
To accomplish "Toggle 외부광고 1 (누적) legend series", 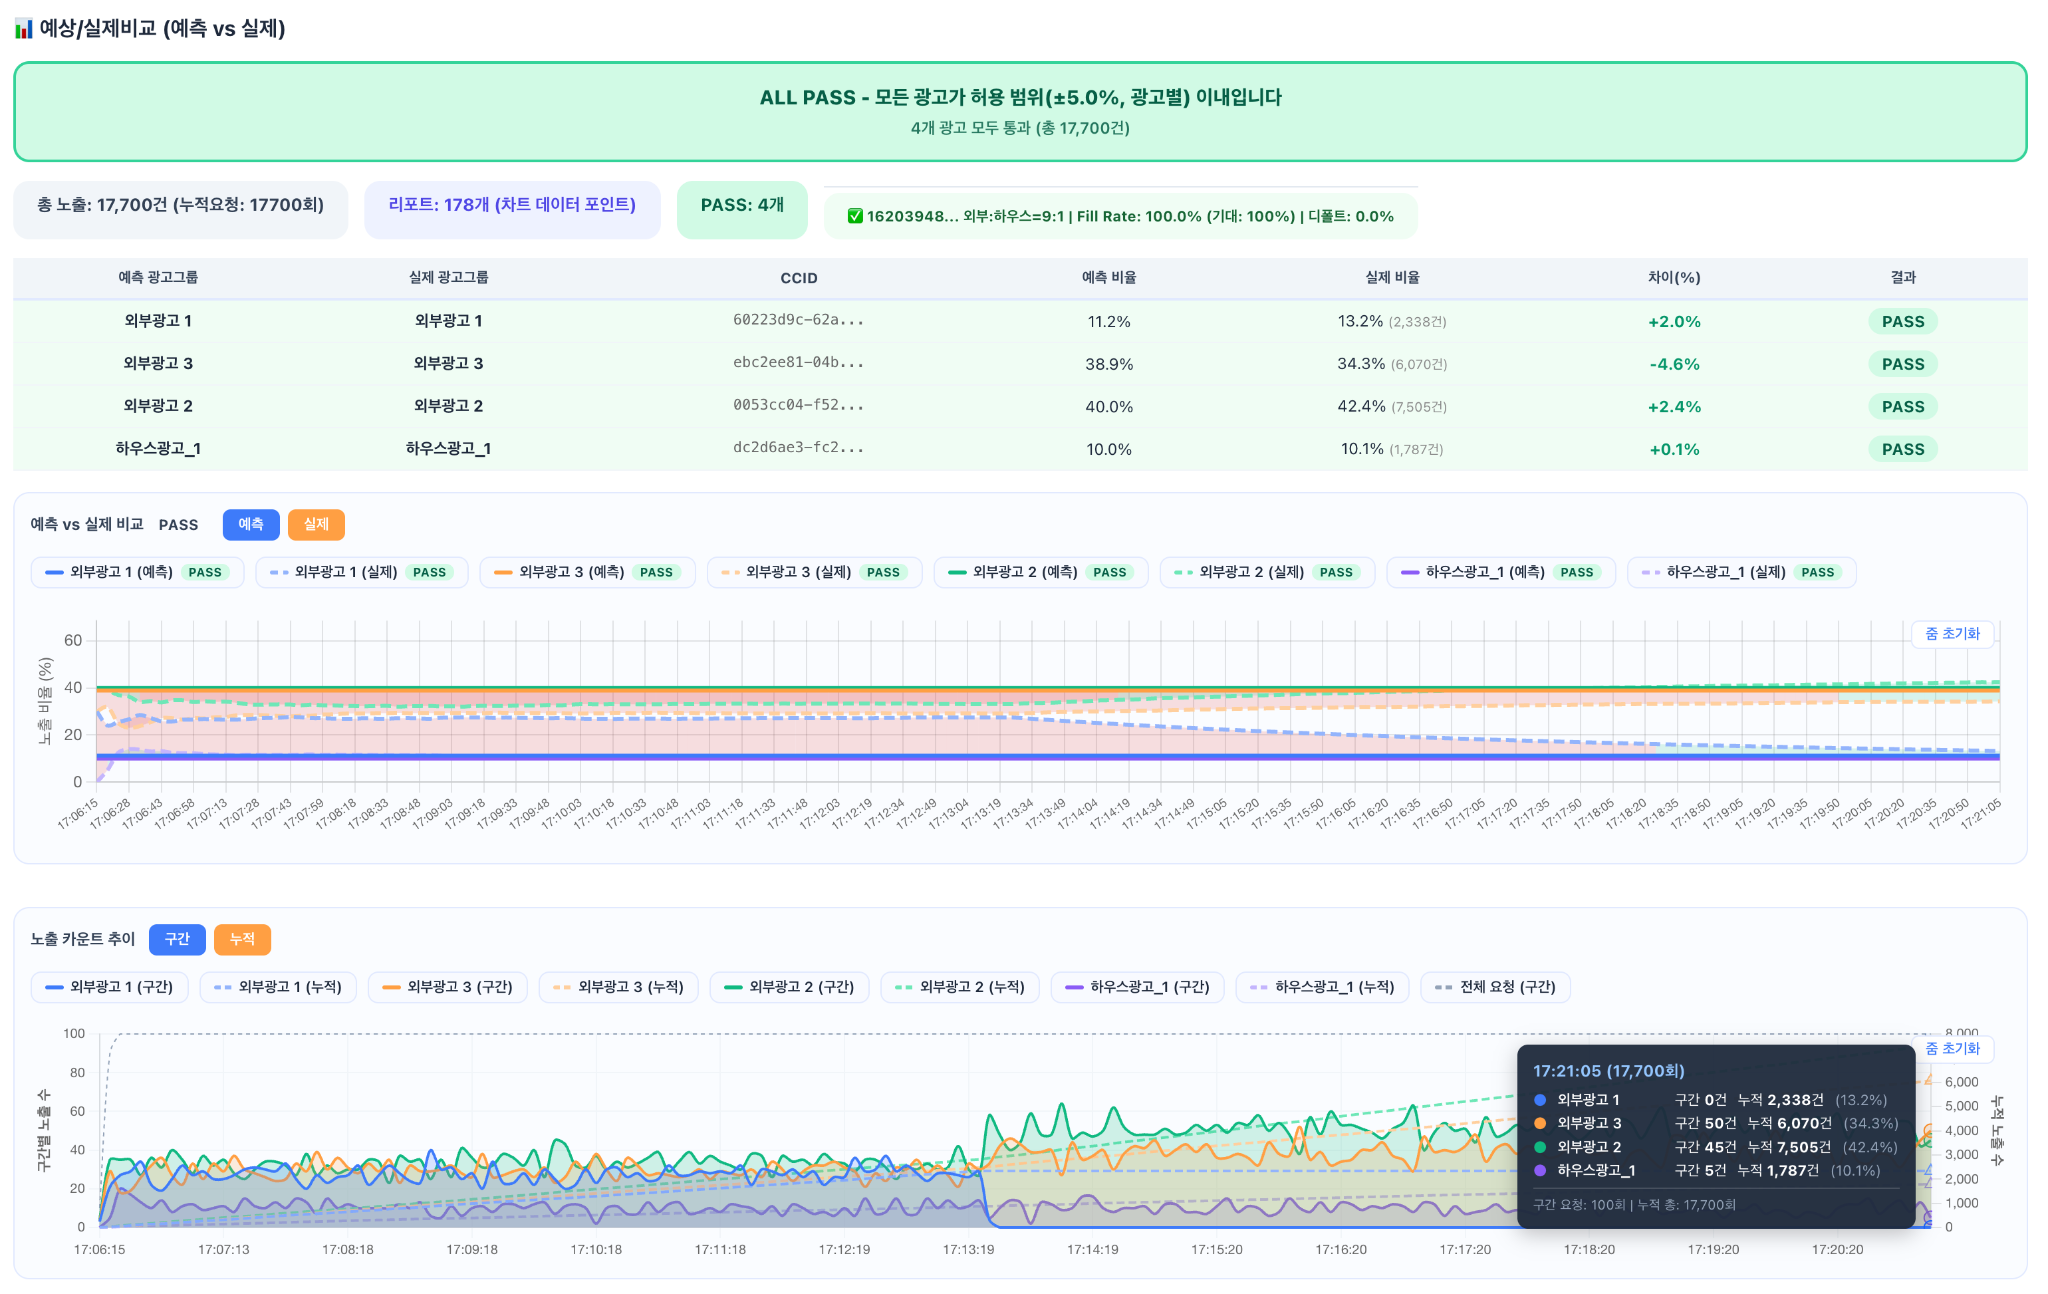I will click(x=278, y=987).
